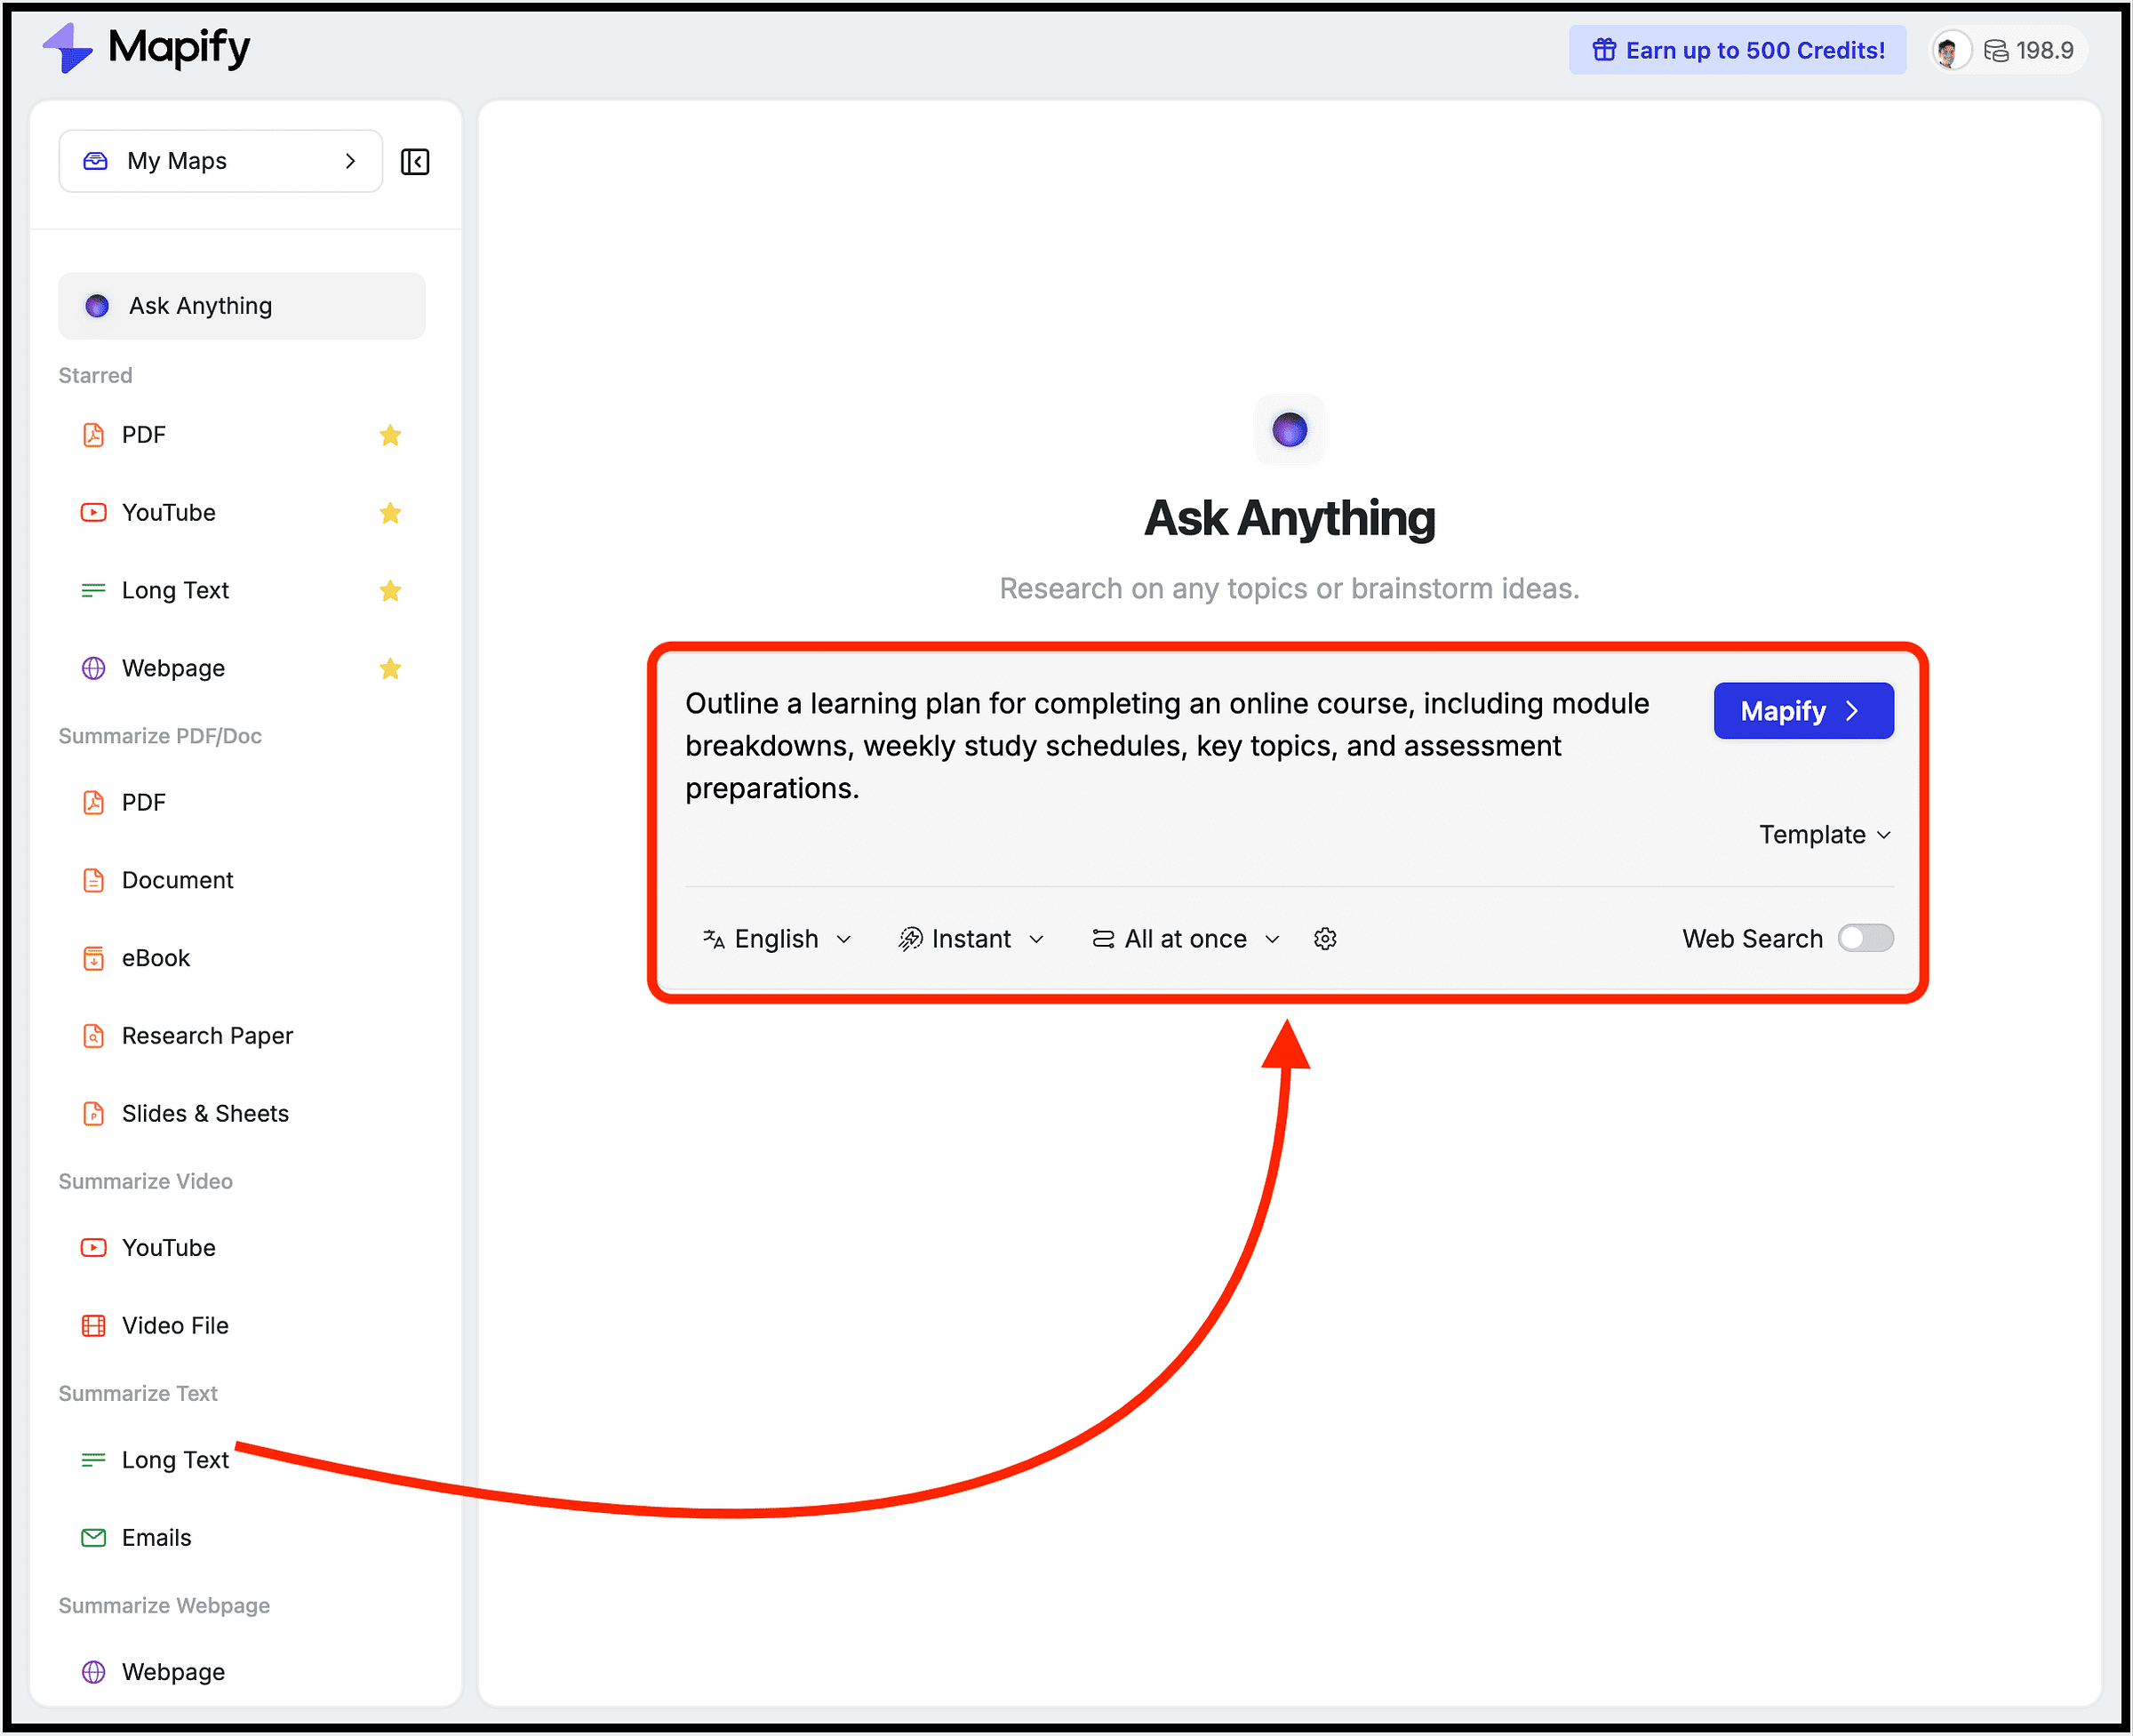Select Research Paper in sidebar
2133x1736 pixels.
[x=207, y=1036]
